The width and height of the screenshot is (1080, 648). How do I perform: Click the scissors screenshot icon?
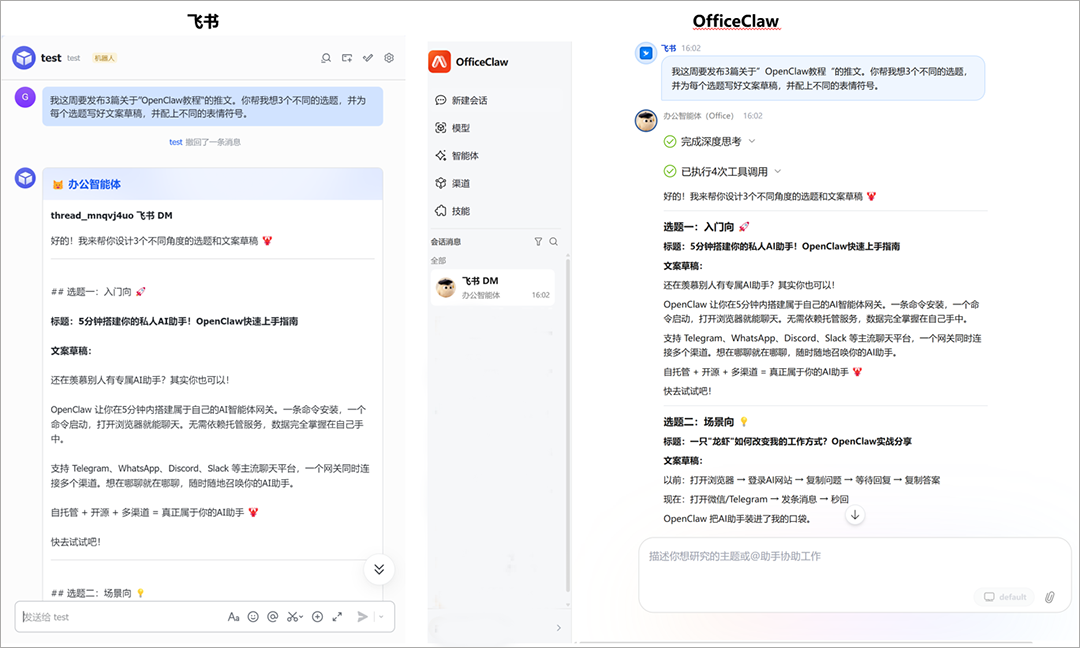[292, 617]
